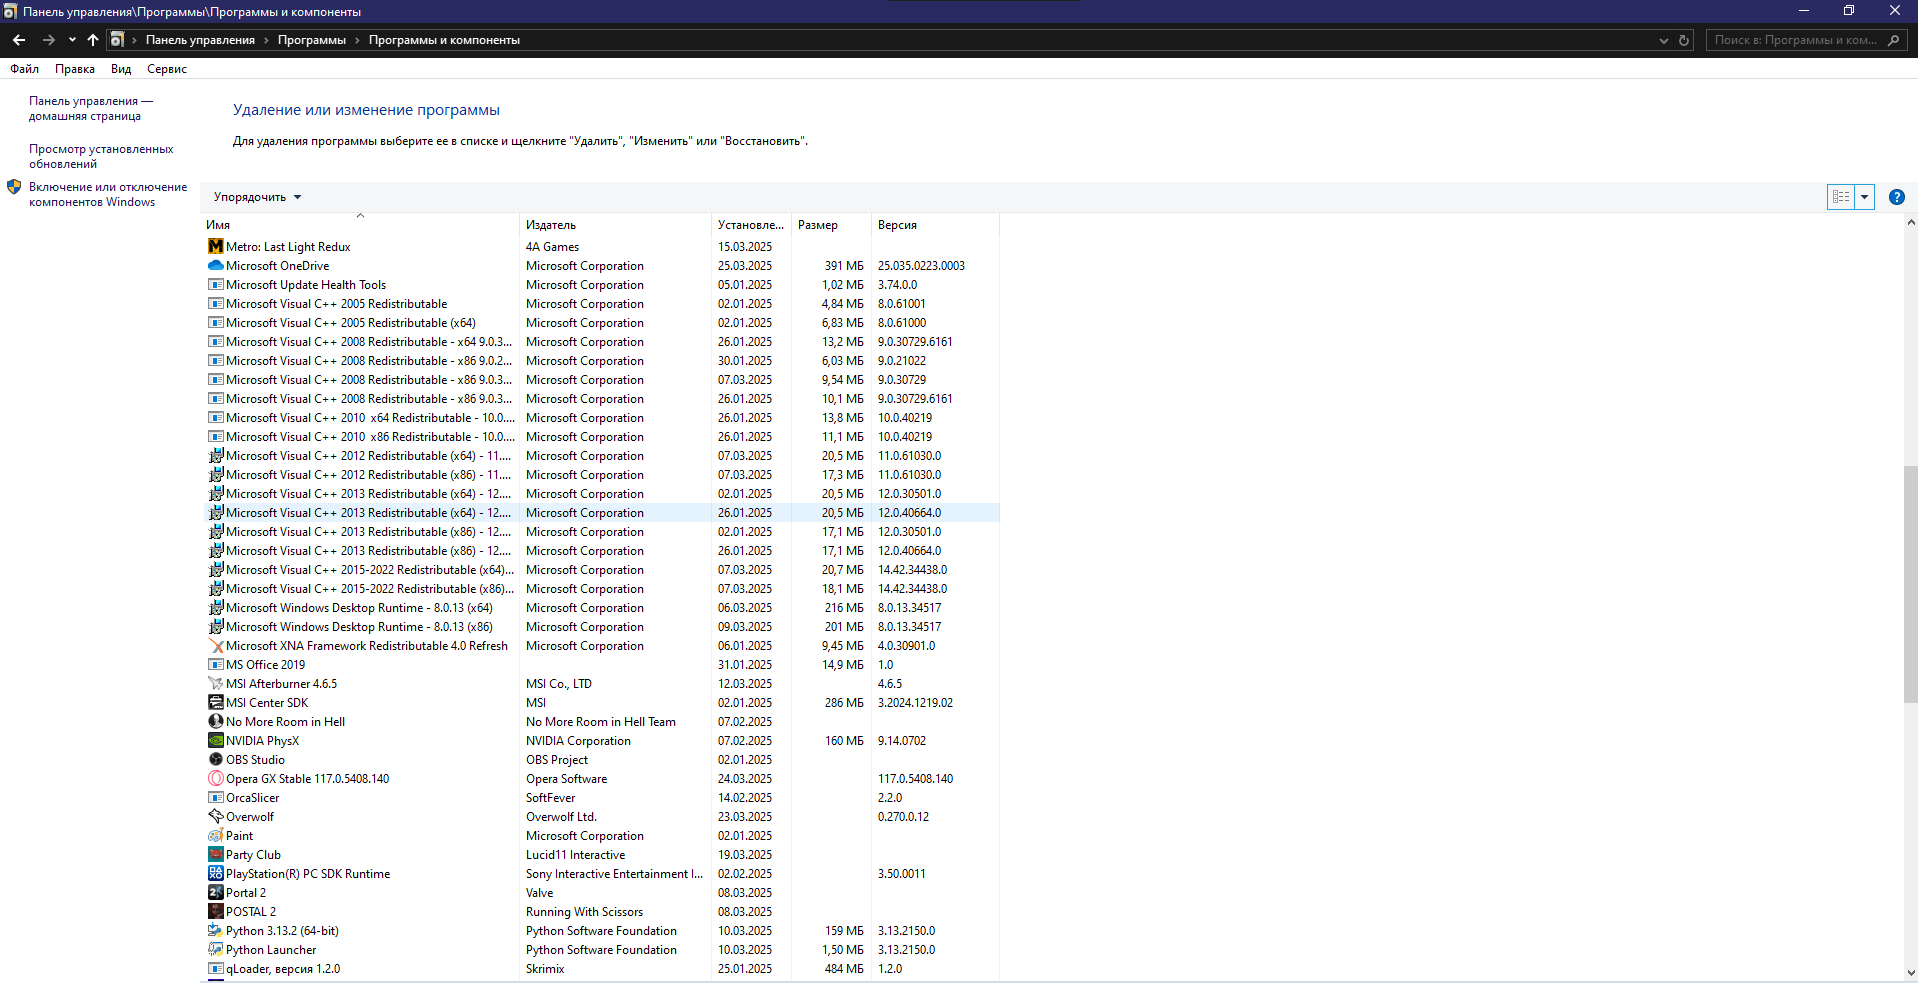Click the vertical scrollbar thumb
This screenshot has height=983, width=1918.
[1910, 583]
